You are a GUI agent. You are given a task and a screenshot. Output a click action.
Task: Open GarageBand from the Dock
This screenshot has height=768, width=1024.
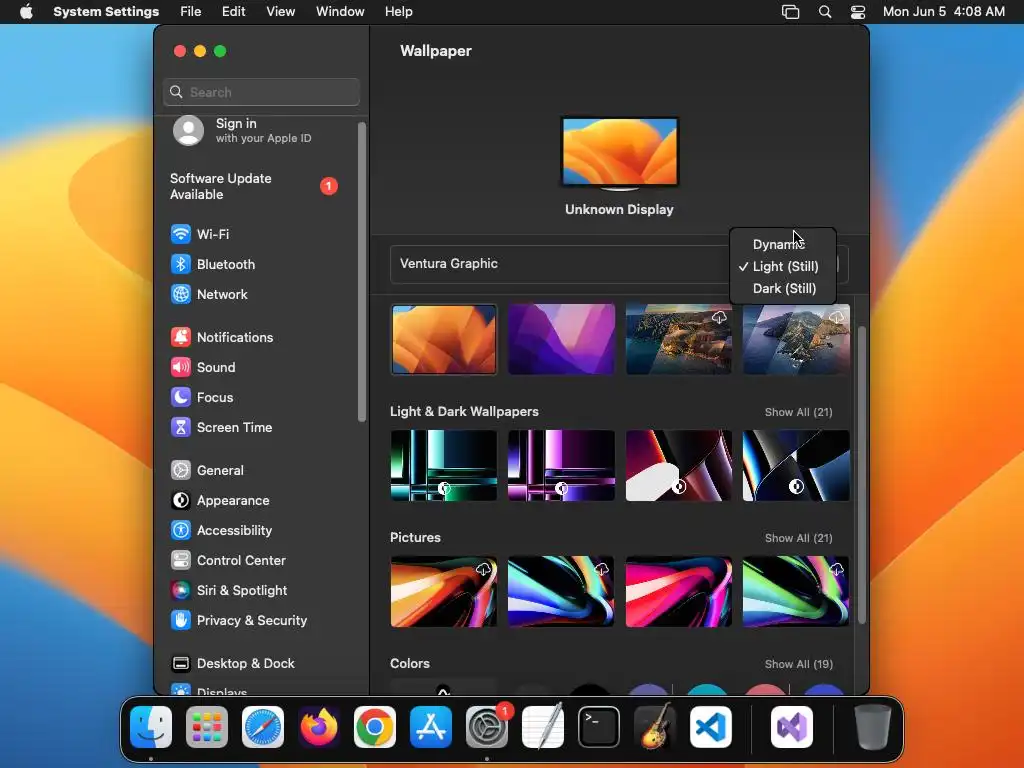coord(655,727)
